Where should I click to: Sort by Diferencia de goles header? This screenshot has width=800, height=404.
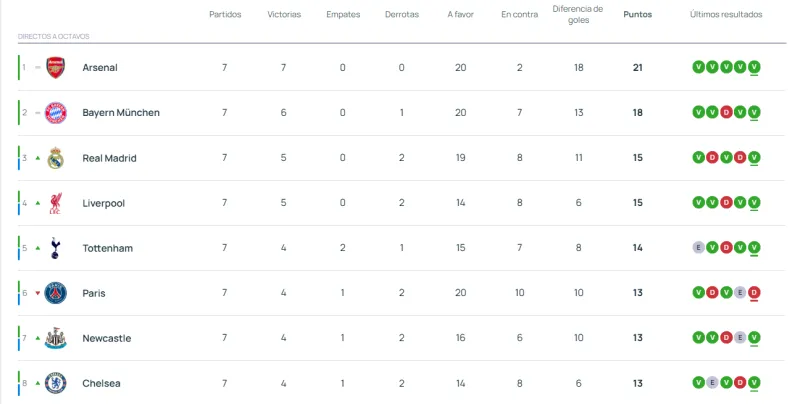(578, 15)
